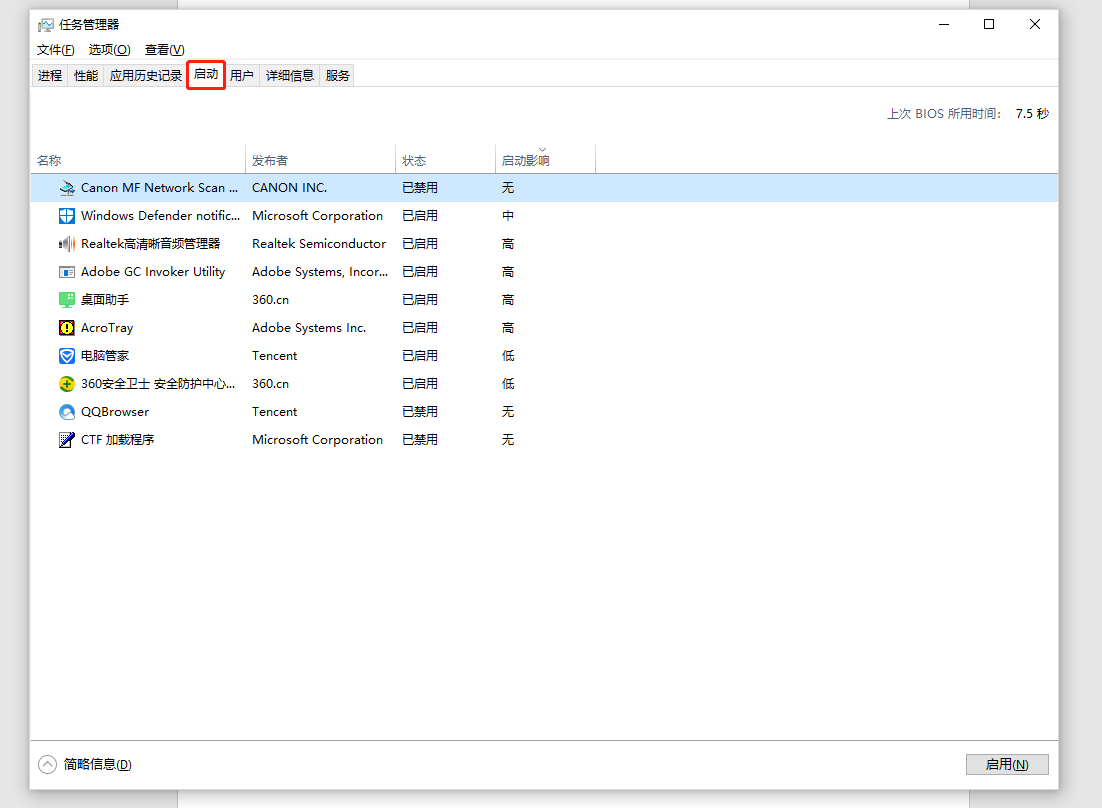Click the 启用 button

[1006, 764]
